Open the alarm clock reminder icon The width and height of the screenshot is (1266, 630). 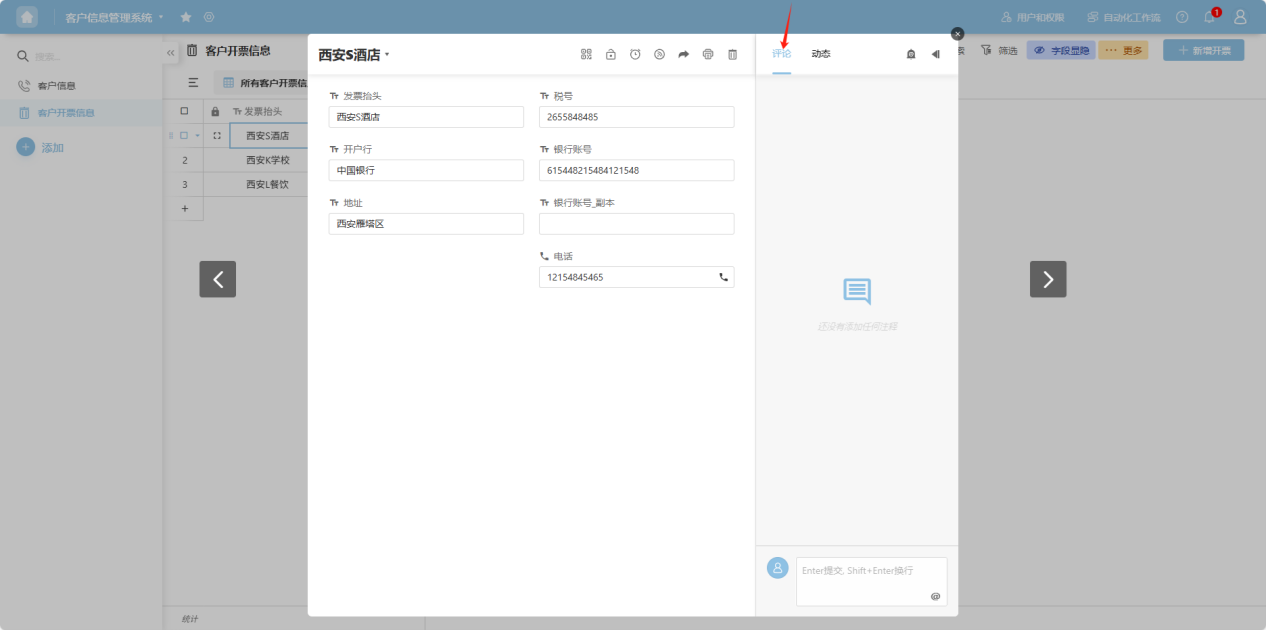[x=635, y=55]
